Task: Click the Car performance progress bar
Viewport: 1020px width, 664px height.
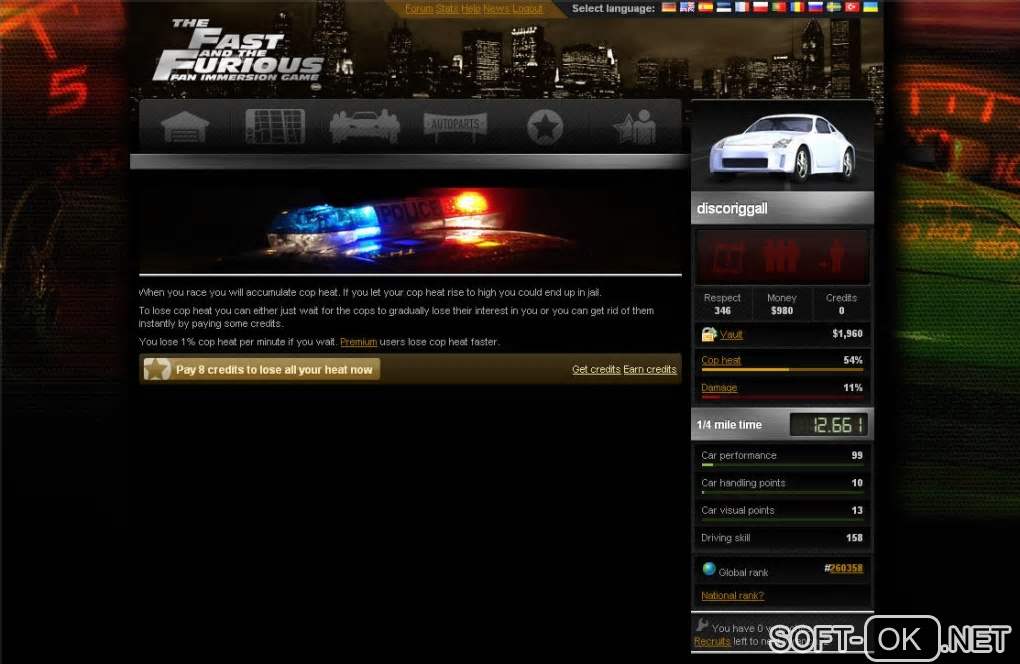Action: coord(782,465)
